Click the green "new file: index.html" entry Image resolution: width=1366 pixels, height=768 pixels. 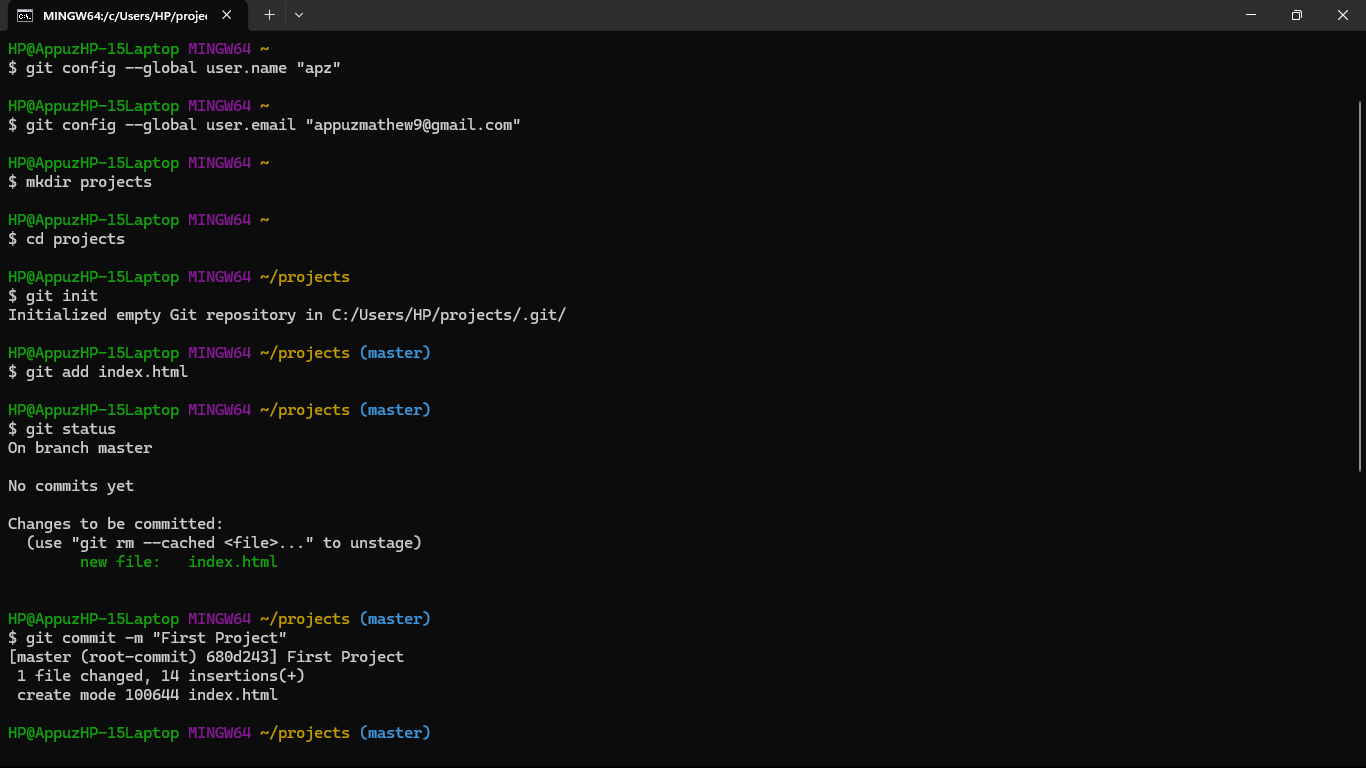(x=179, y=562)
